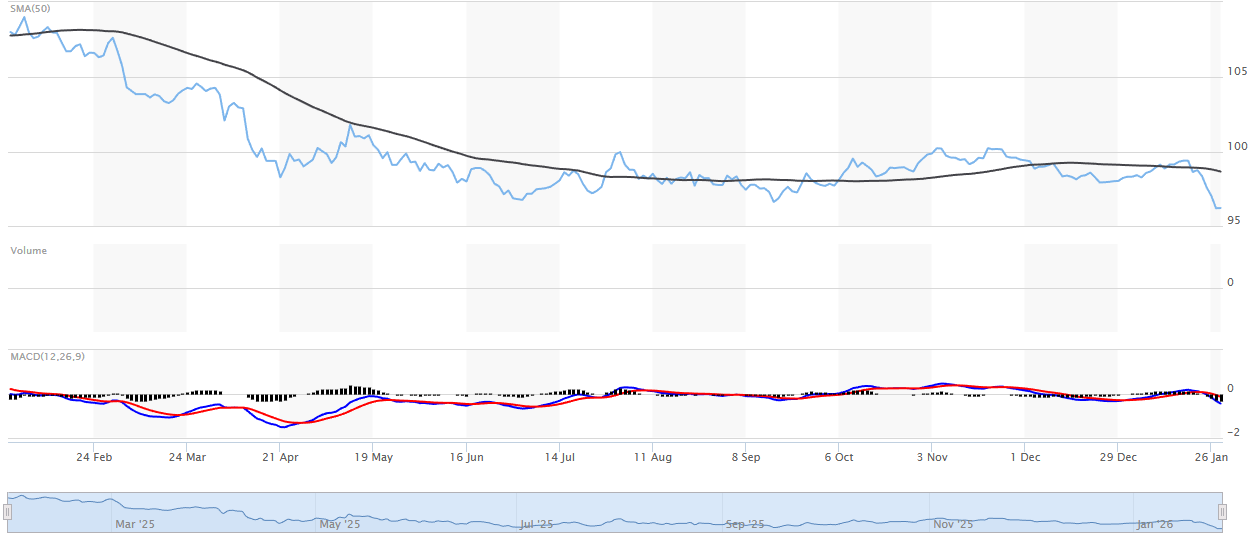Click the 29 Dec date label
Image resolution: width=1251 pixels, height=543 pixels.
tap(1118, 457)
